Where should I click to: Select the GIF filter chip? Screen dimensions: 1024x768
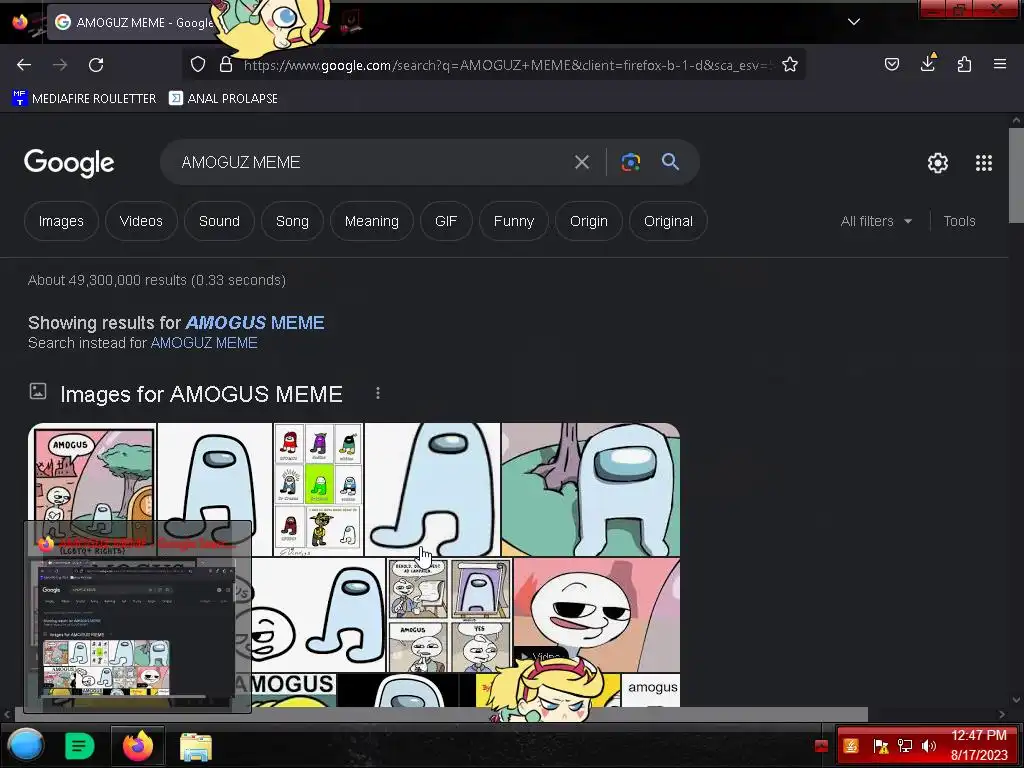tap(446, 221)
